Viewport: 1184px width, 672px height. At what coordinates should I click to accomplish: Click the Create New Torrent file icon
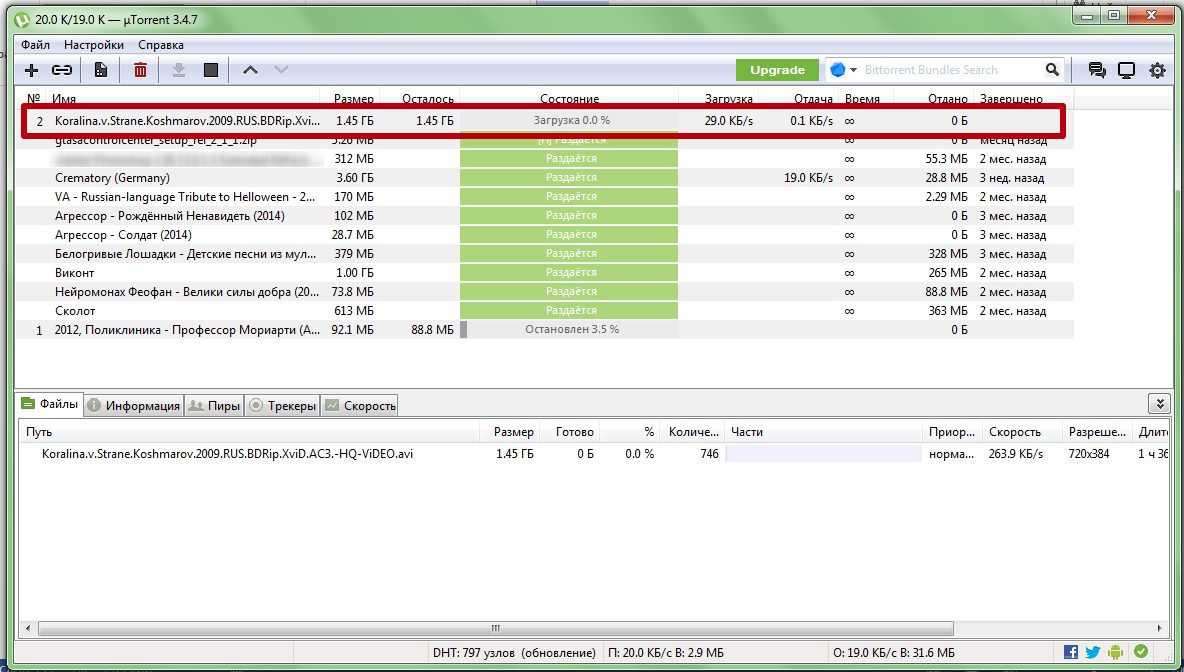[100, 70]
